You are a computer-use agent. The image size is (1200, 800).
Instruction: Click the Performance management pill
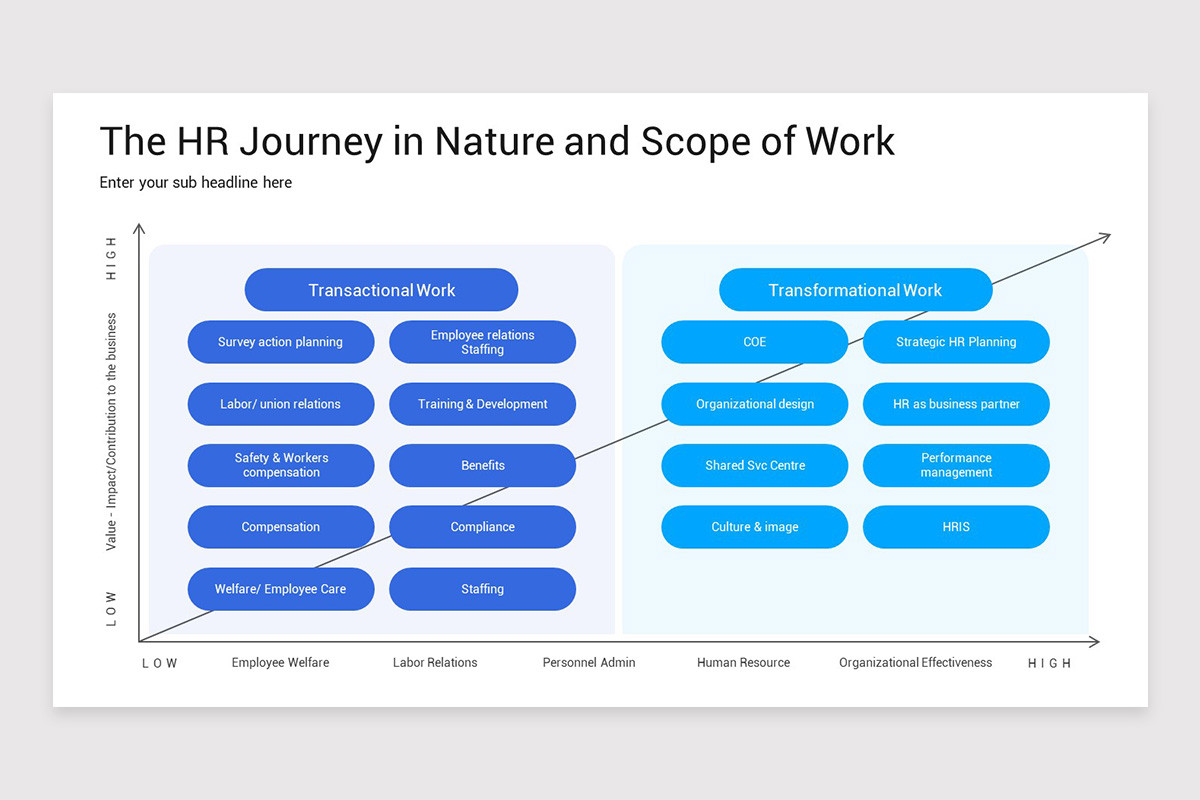[956, 465]
